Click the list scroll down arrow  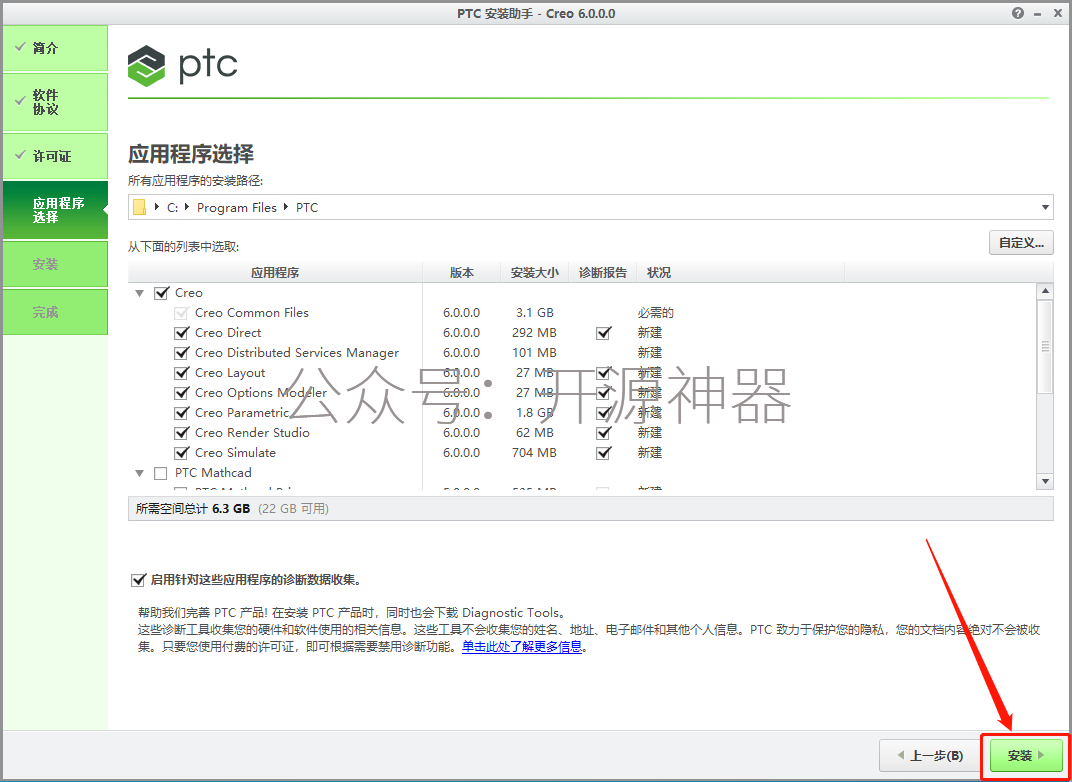point(1045,481)
